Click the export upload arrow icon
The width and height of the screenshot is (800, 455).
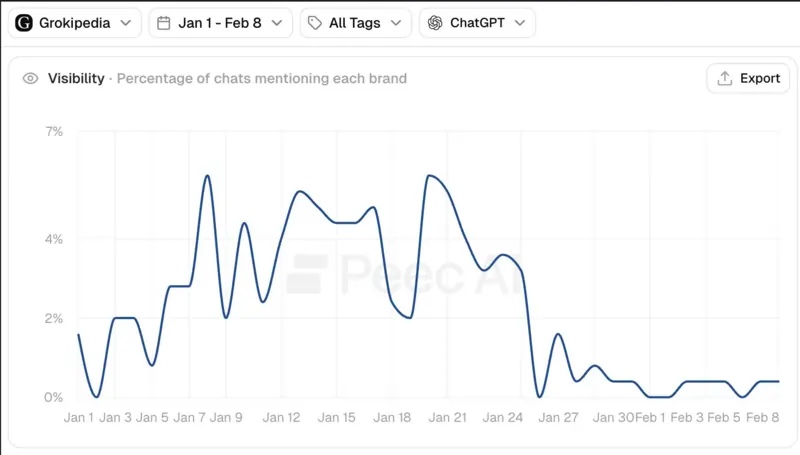click(x=725, y=78)
